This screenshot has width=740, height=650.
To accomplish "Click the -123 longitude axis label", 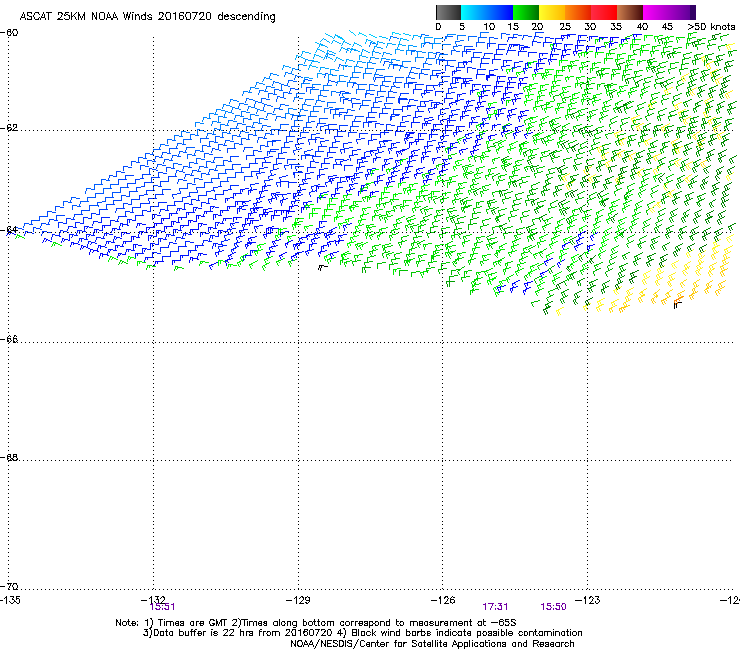I will pyautogui.click(x=588, y=600).
